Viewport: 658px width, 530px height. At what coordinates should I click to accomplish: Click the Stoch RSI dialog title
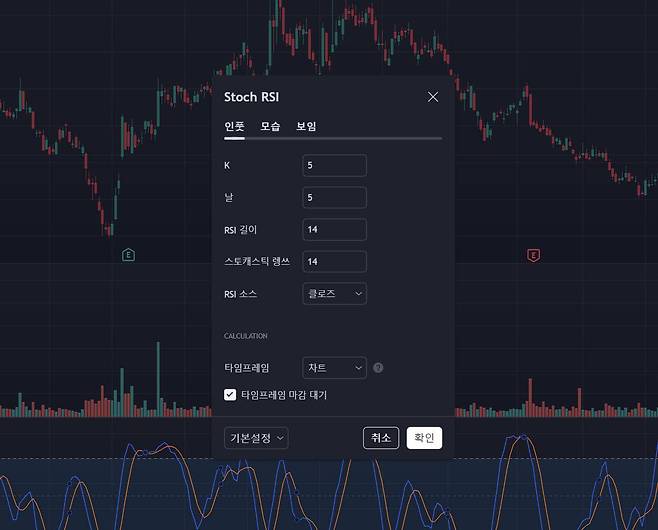[x=251, y=97]
